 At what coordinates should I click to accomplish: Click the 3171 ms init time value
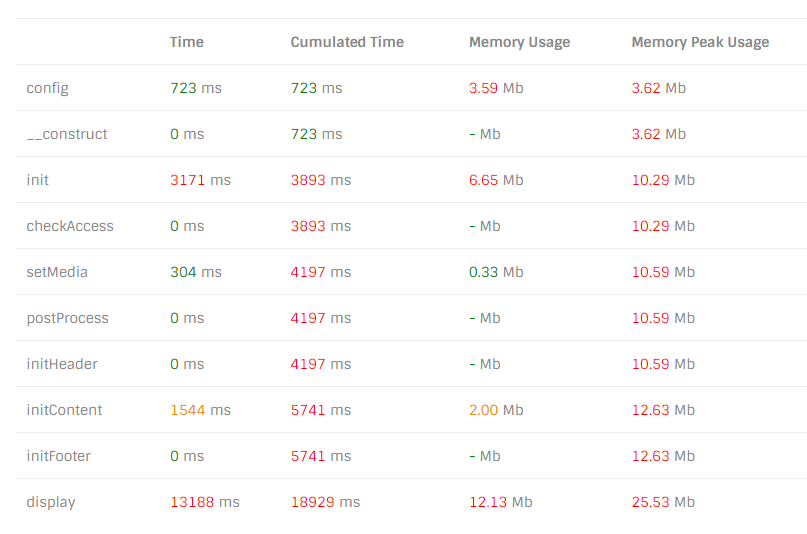200,180
